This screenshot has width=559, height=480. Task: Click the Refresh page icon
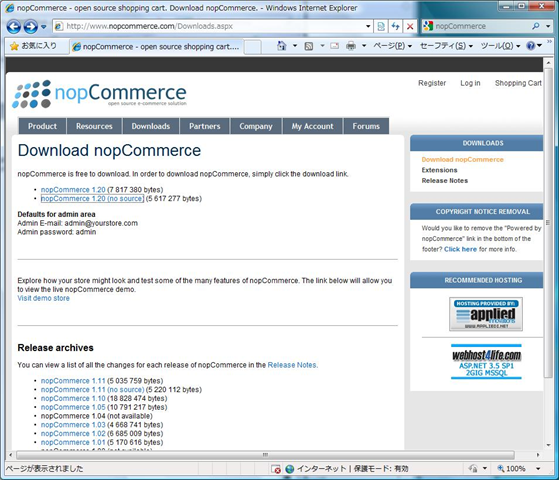[x=395, y=26]
